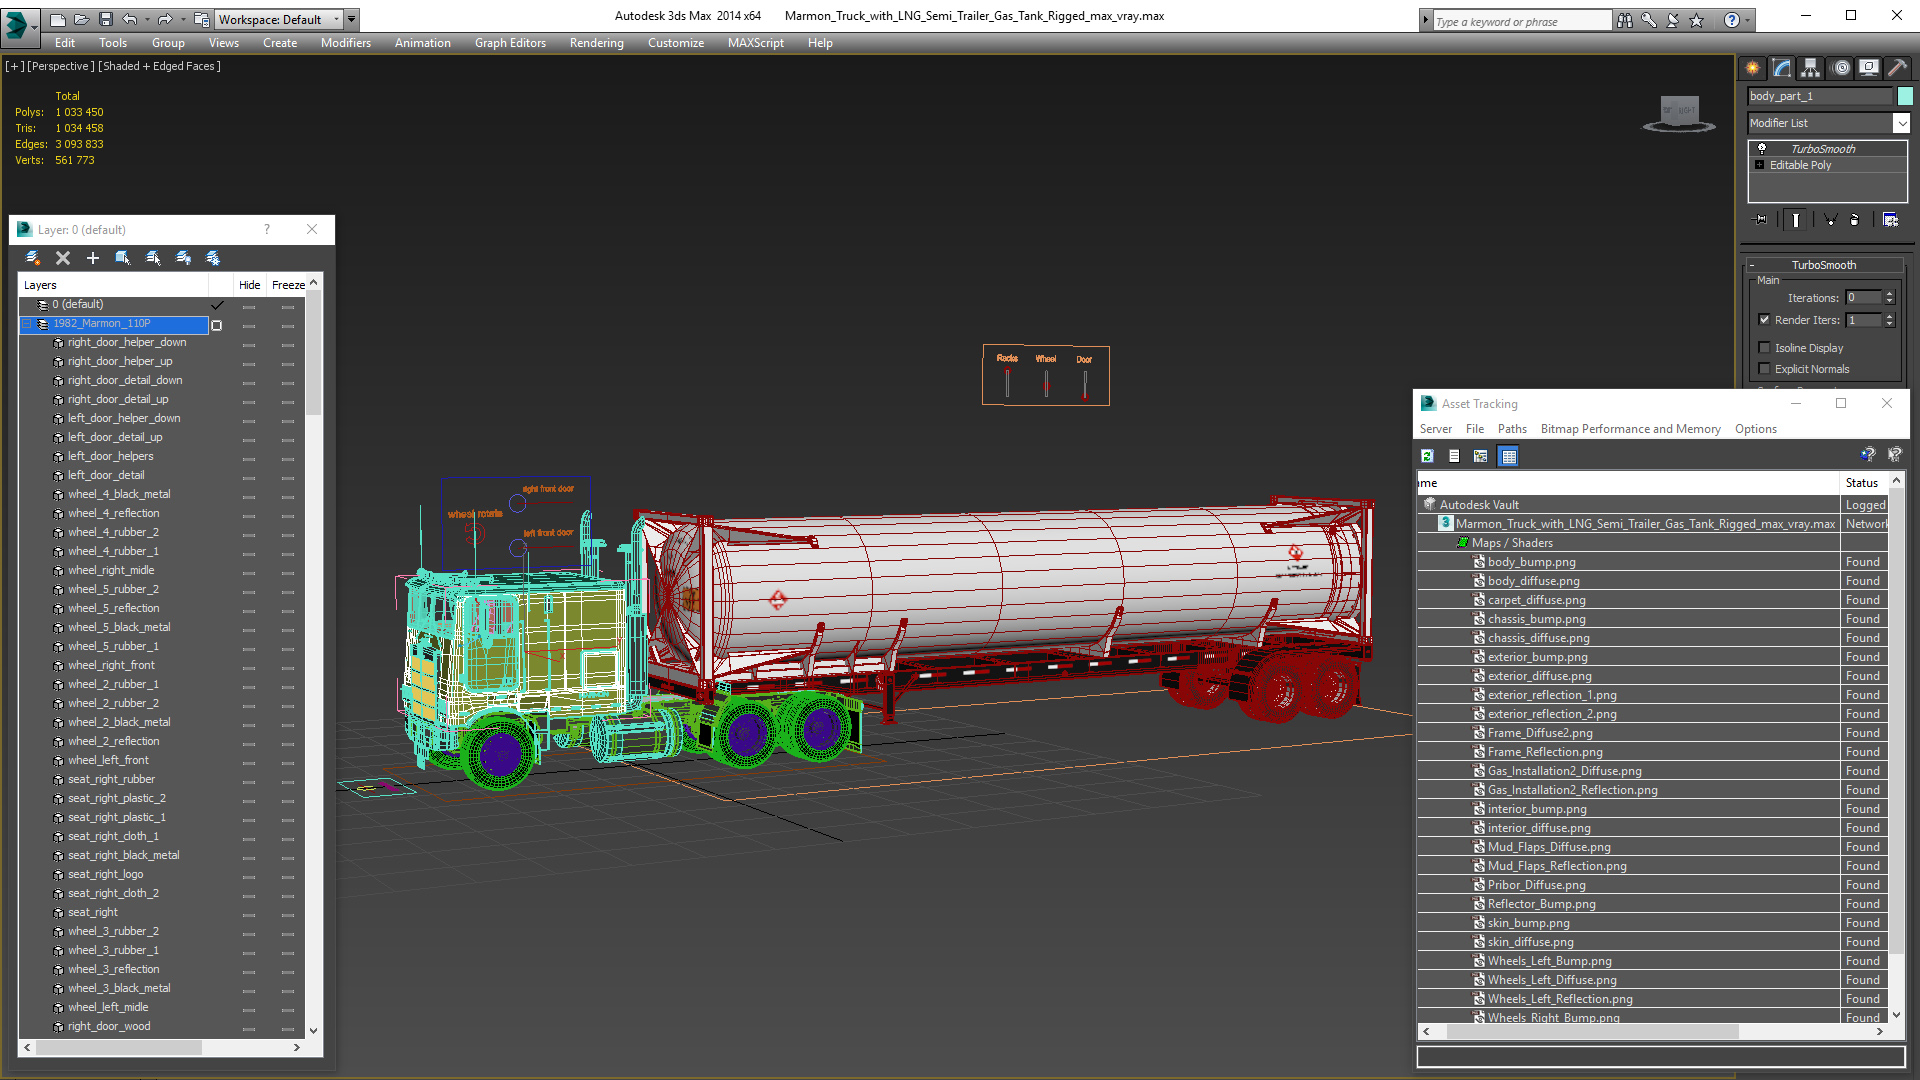
Task: Switch to the Motion panel tab
Action: click(1840, 68)
